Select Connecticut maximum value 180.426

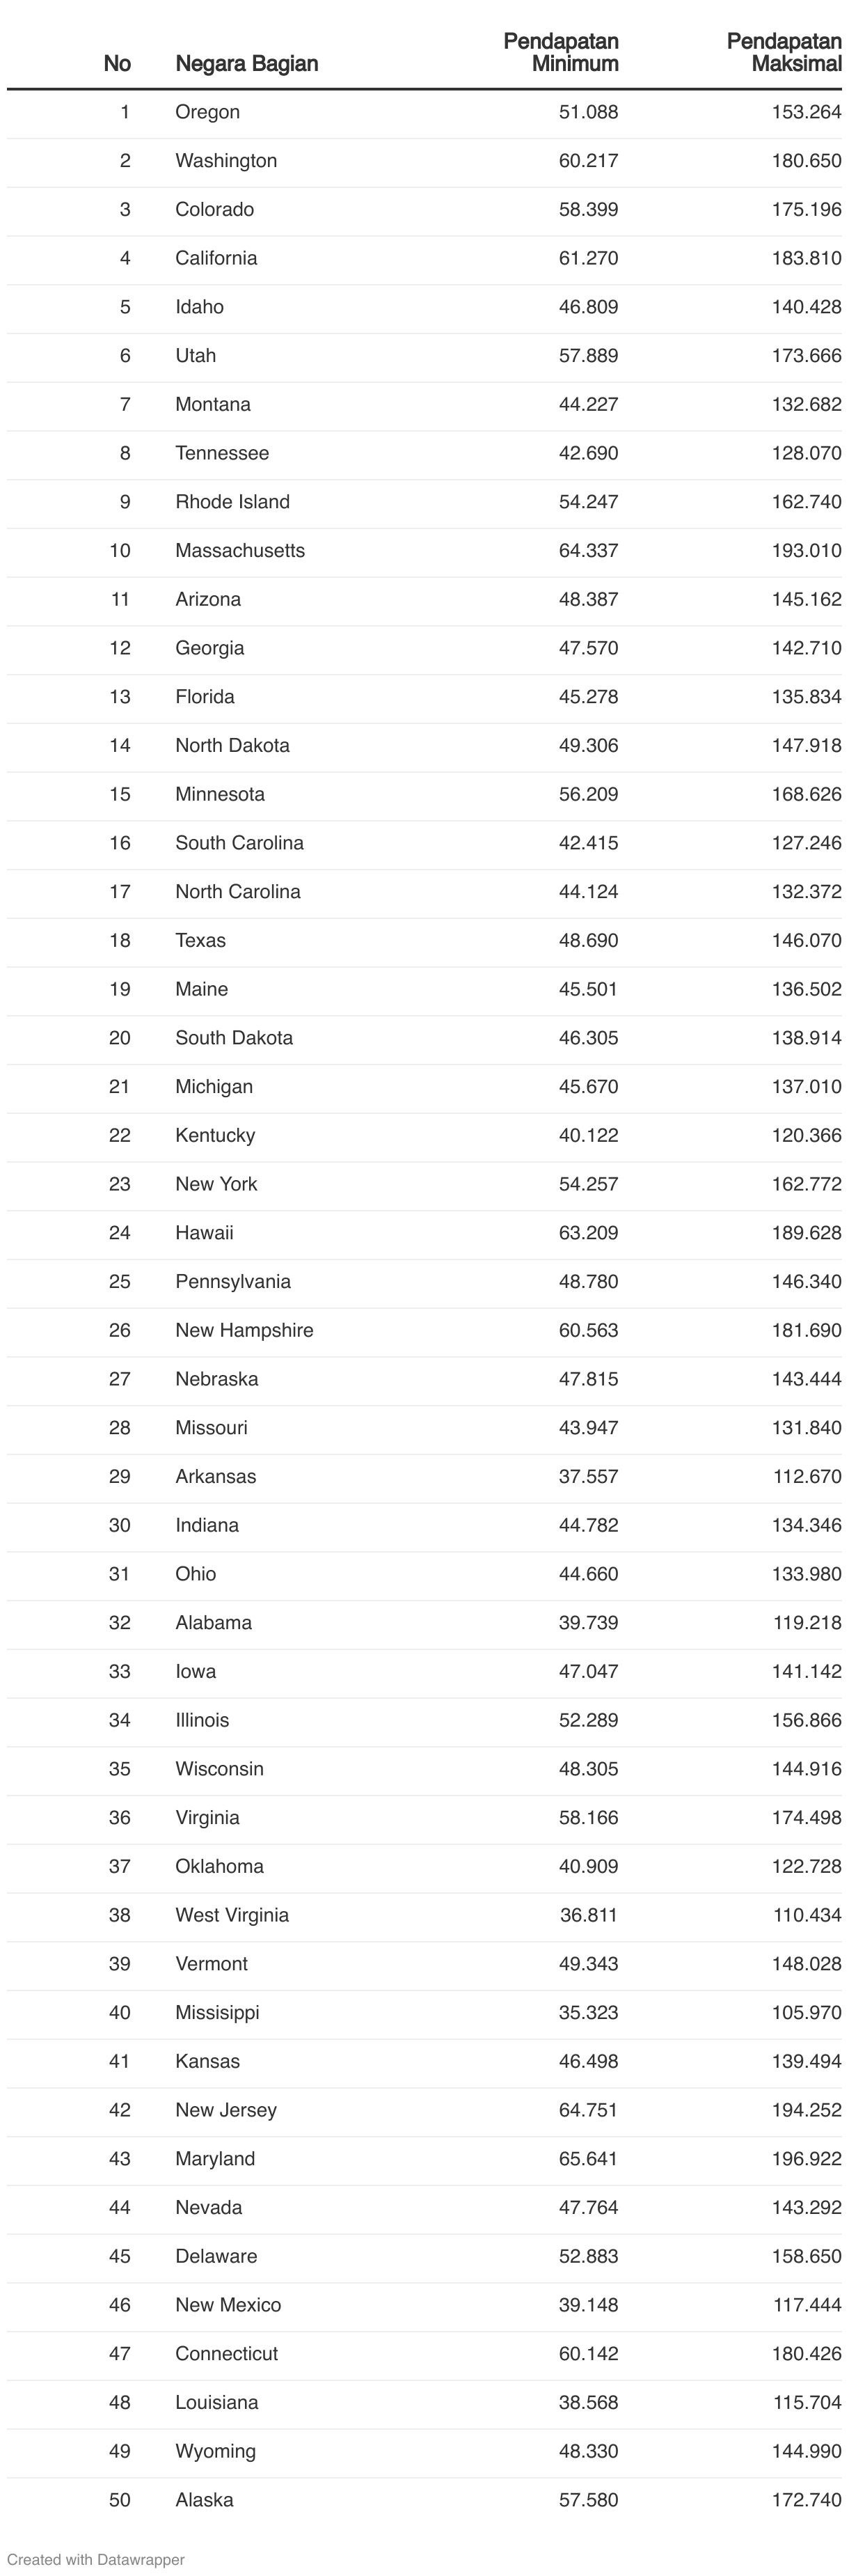coord(806,2353)
